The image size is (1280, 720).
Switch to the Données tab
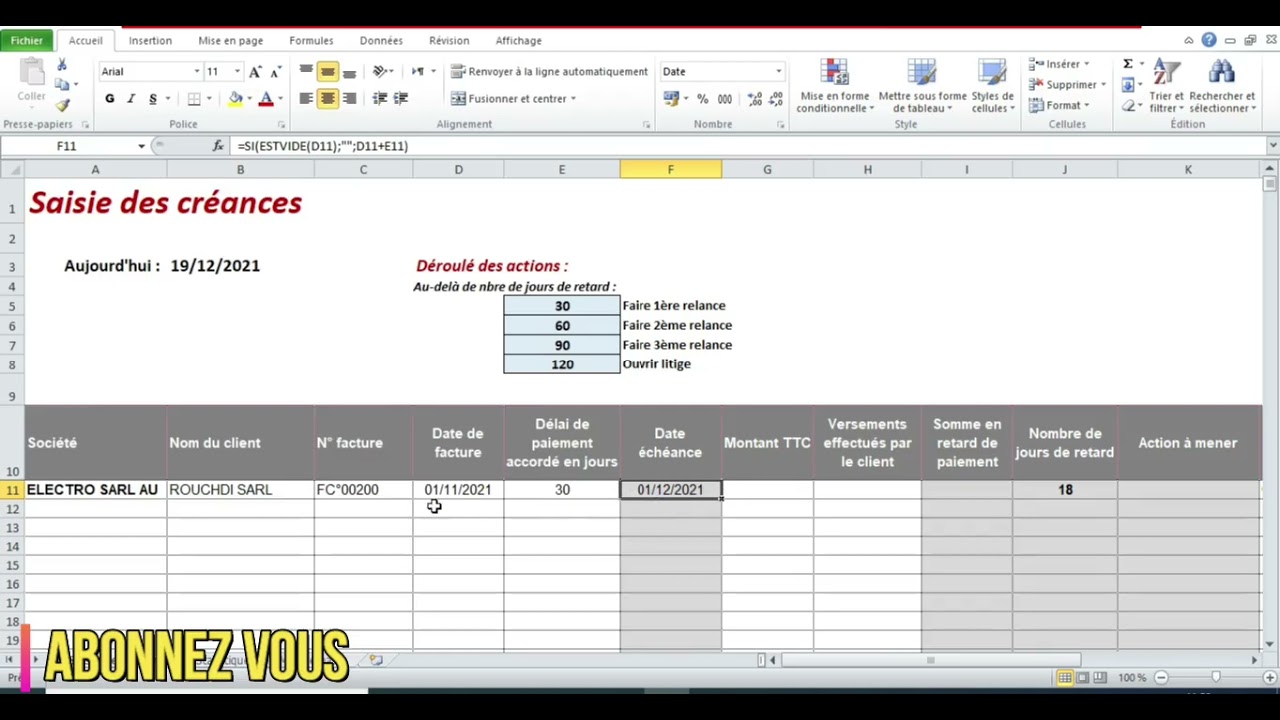tap(381, 41)
